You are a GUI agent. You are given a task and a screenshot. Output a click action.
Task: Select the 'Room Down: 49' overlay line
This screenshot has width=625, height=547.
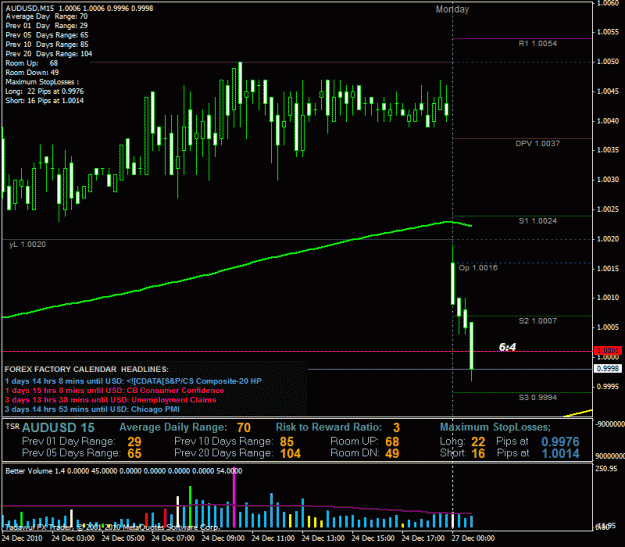(32, 73)
